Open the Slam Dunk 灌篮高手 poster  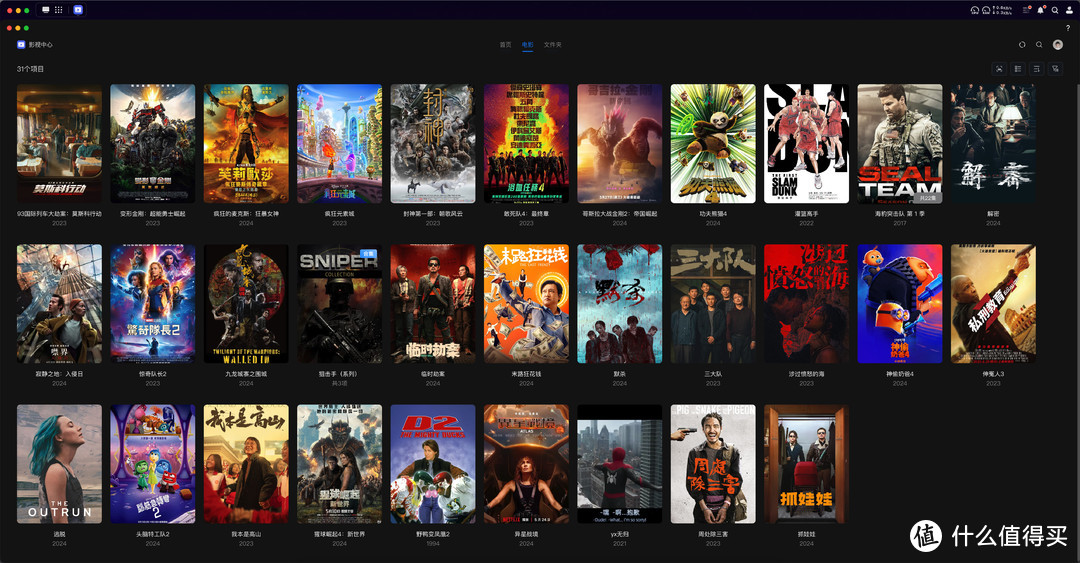(x=807, y=143)
